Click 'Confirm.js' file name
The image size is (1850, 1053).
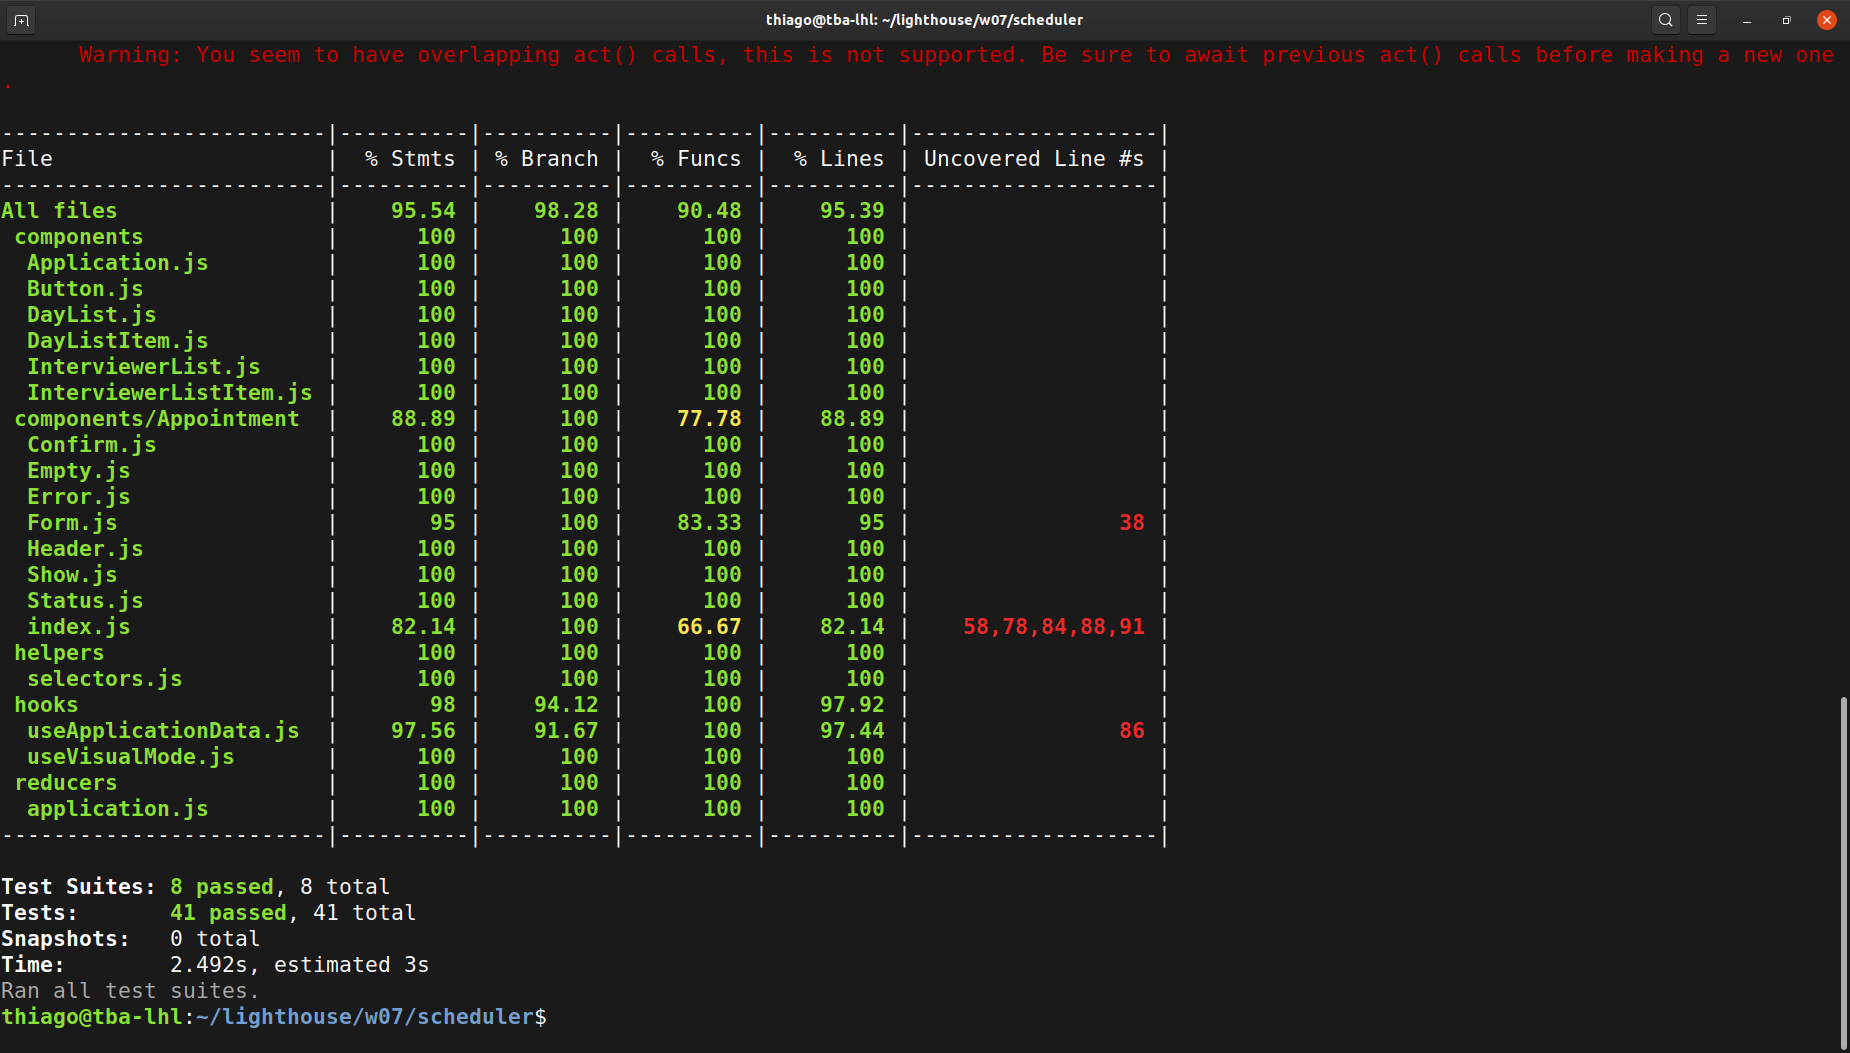pyautogui.click(x=92, y=445)
